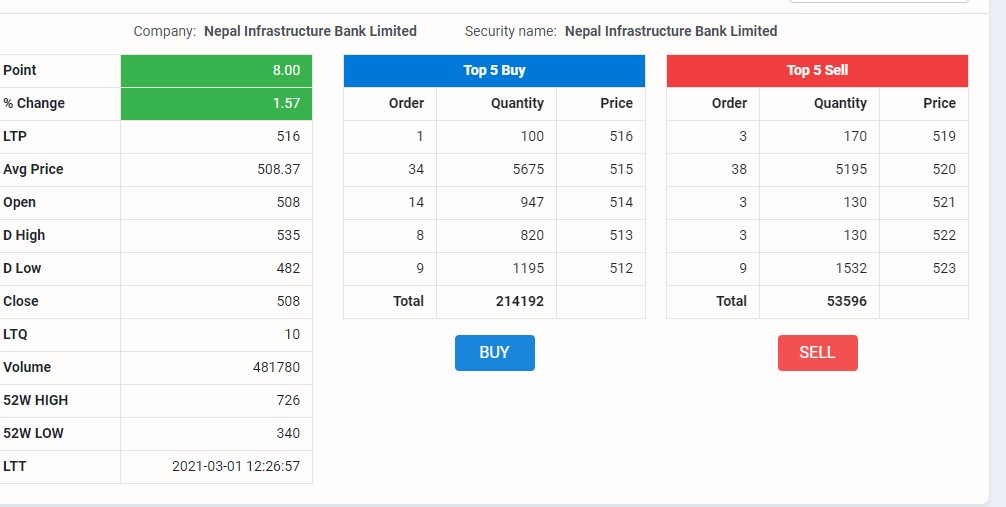Click the blue BUY button

pos(494,352)
